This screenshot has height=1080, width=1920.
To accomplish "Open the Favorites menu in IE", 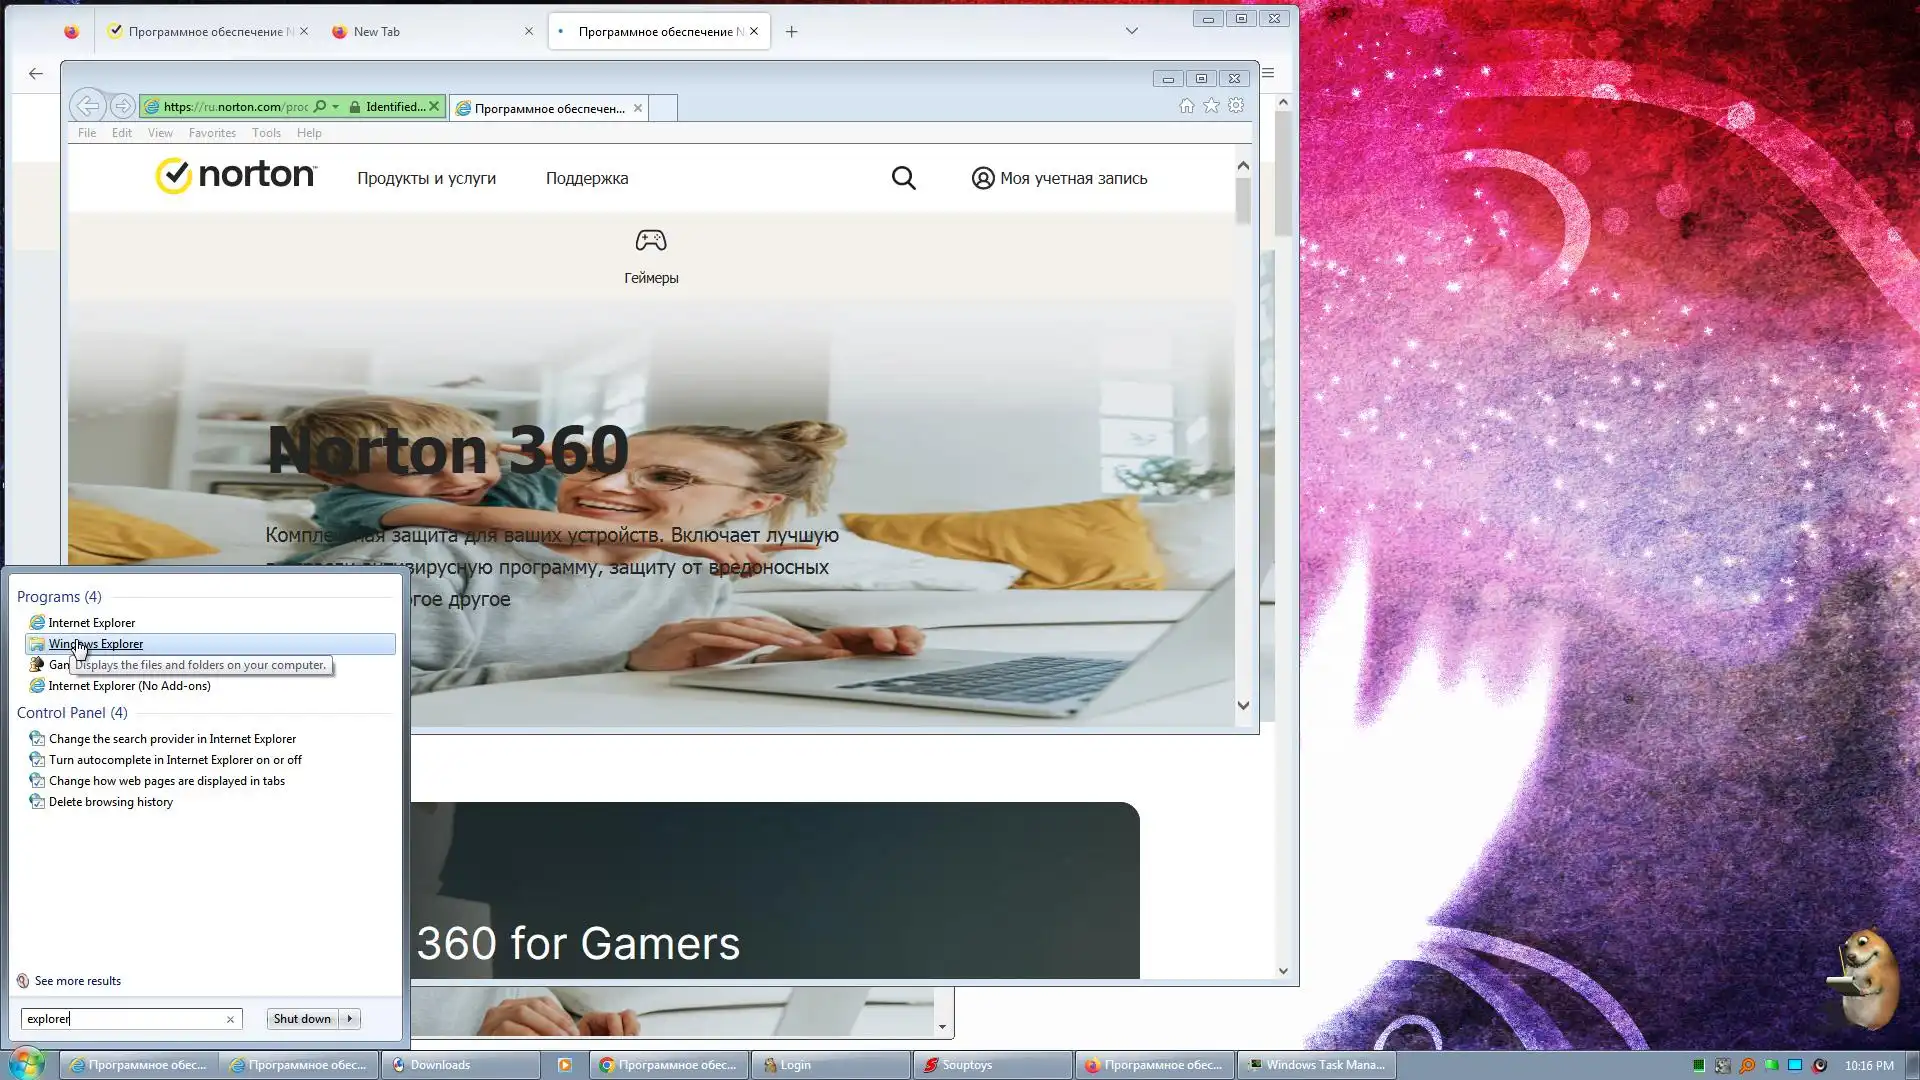I will (x=212, y=133).
